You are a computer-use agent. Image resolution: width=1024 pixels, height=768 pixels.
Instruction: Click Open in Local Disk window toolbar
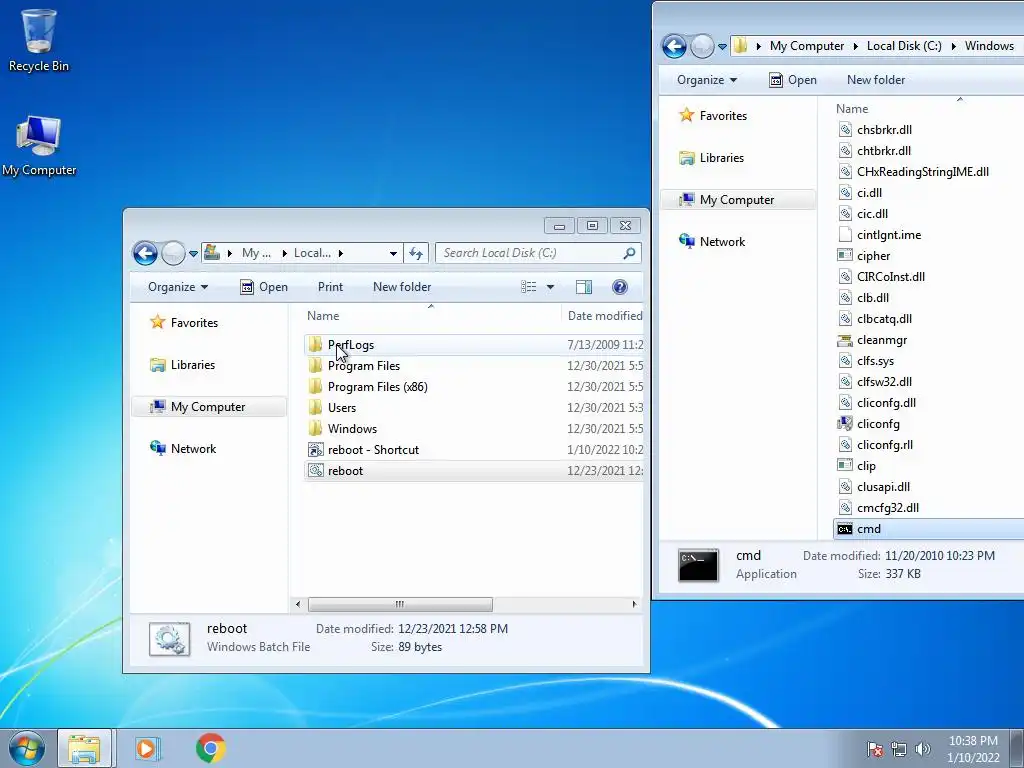coord(264,287)
